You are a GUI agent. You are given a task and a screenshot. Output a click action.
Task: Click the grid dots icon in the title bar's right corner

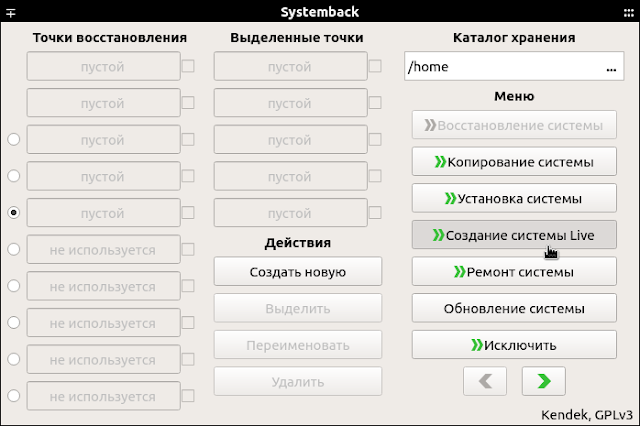click(x=629, y=13)
